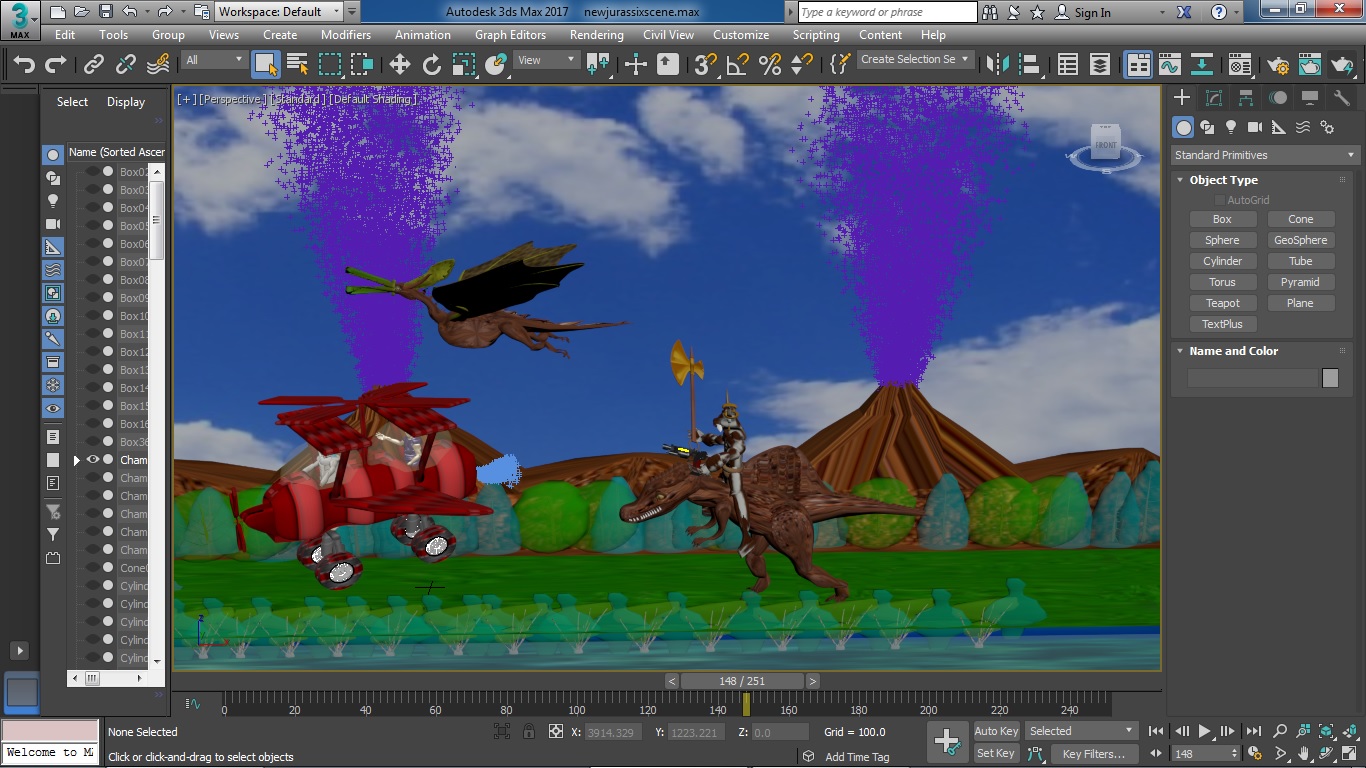This screenshot has width=1366, height=768.
Task: Toggle Window/Crossing selection mode
Action: [362, 65]
